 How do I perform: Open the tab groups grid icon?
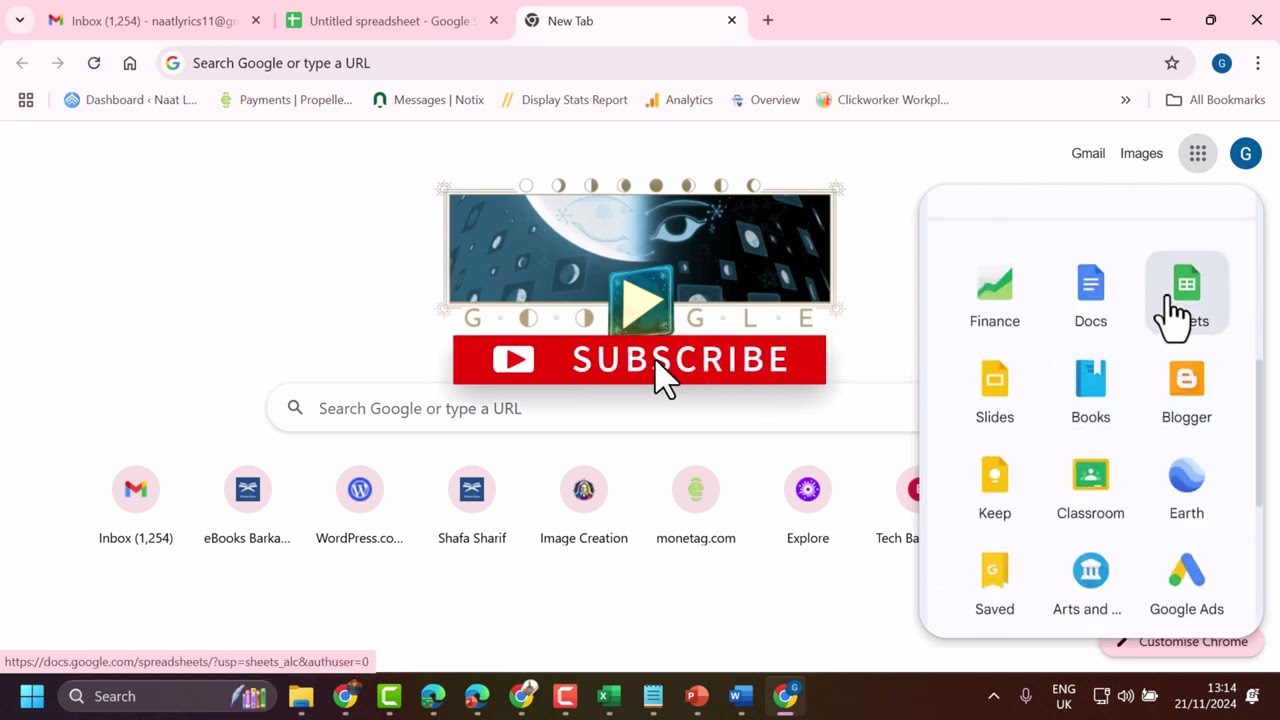pos(26,100)
